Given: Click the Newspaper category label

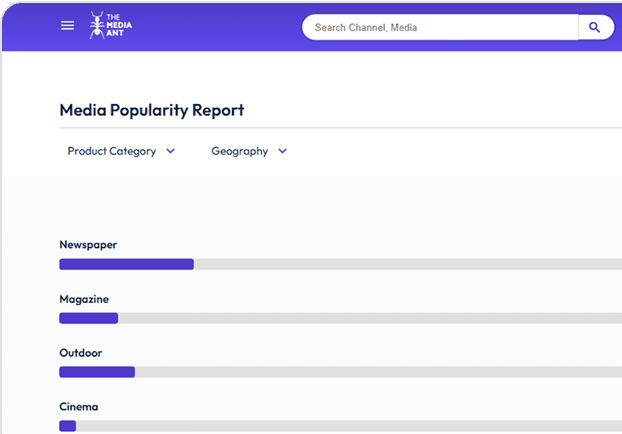Looking at the screenshot, I should [x=88, y=245].
